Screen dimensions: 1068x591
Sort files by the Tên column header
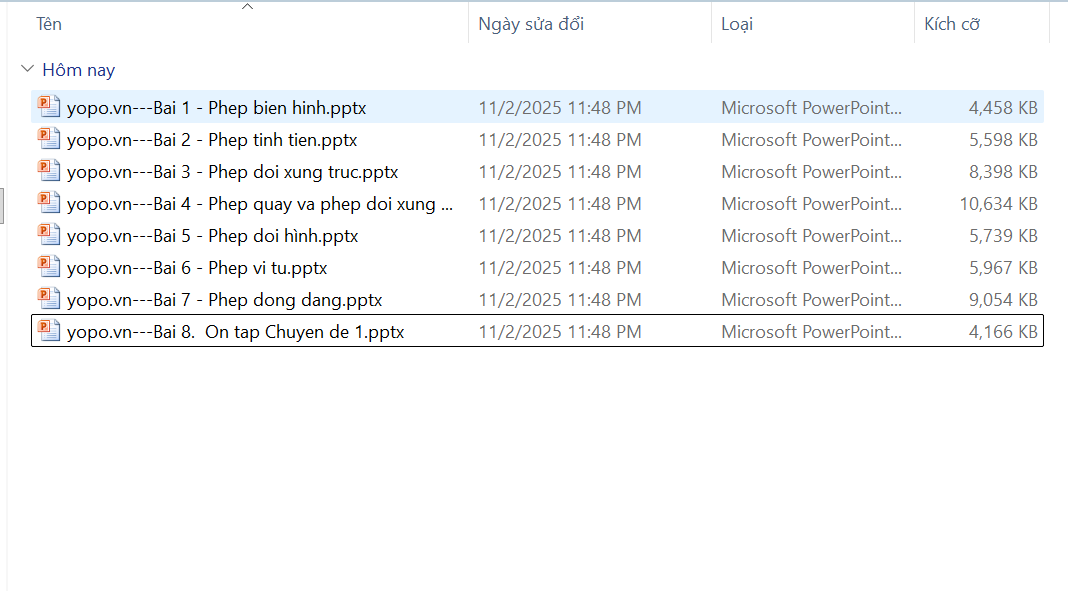[x=49, y=24]
